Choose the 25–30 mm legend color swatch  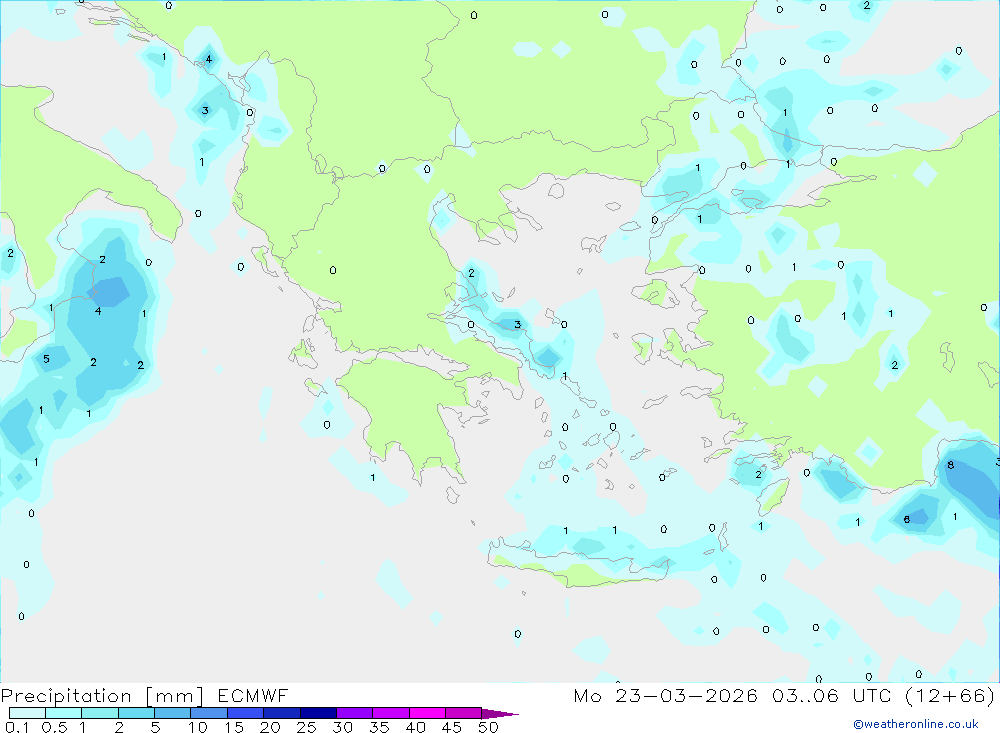point(318,713)
